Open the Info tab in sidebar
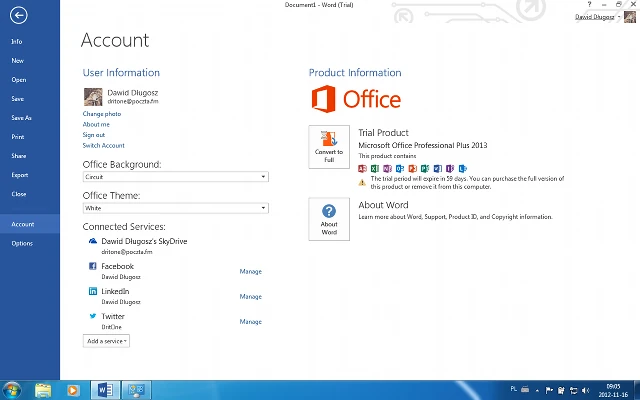The width and height of the screenshot is (640, 400). tap(17, 41)
